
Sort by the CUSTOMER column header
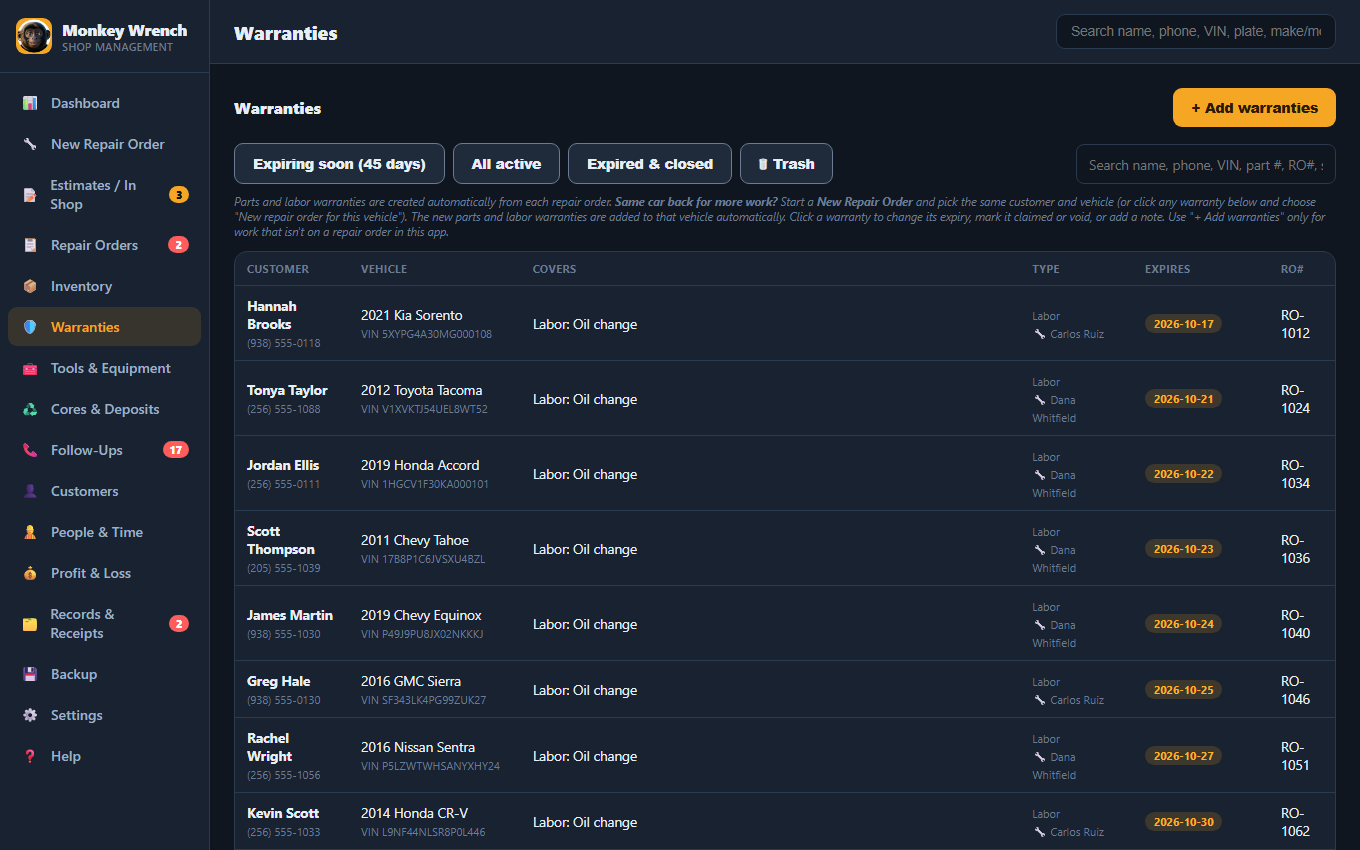coord(278,269)
